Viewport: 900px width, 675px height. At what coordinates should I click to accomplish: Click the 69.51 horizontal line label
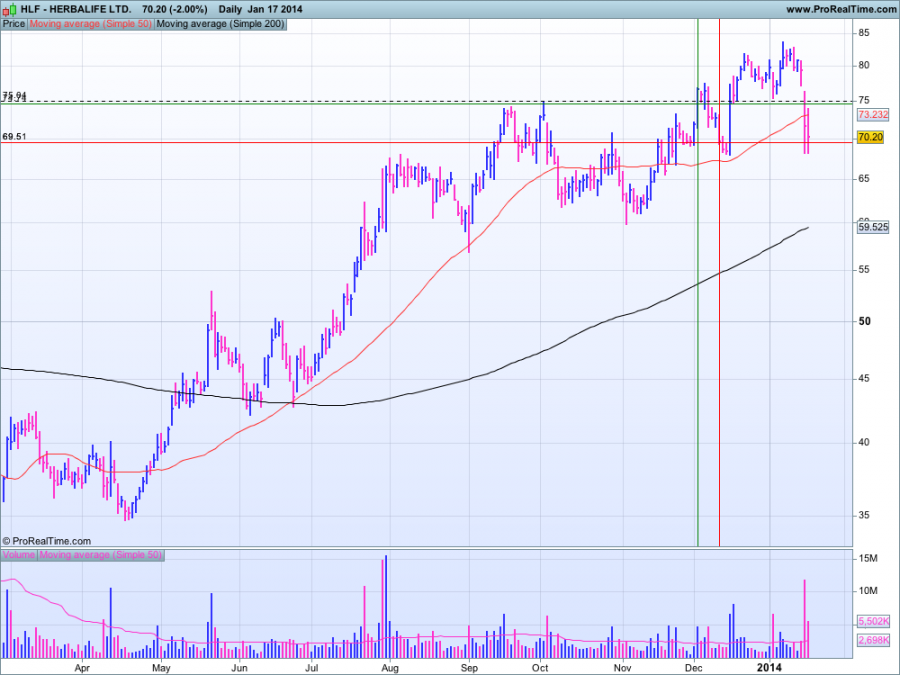click(14, 137)
